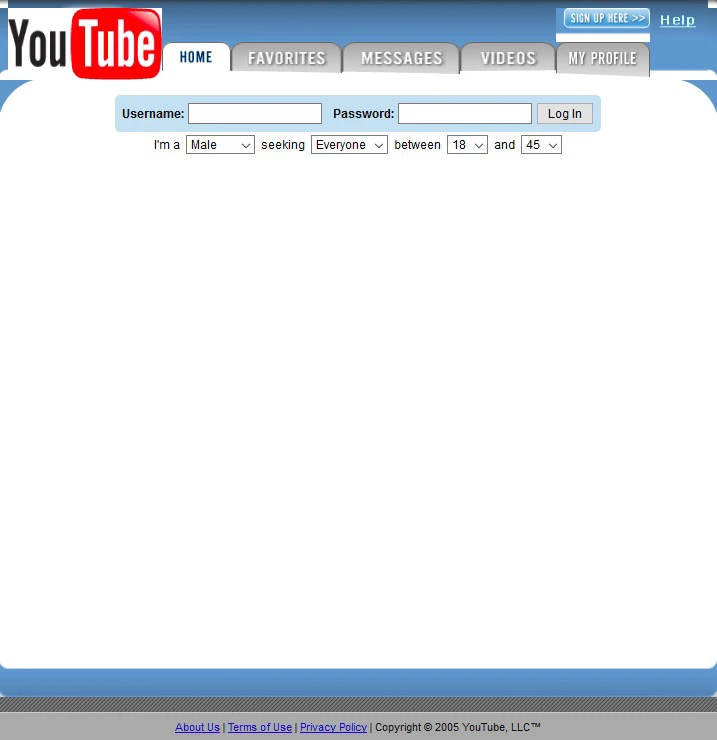
Task: Open the Help link
Action: 677,20
